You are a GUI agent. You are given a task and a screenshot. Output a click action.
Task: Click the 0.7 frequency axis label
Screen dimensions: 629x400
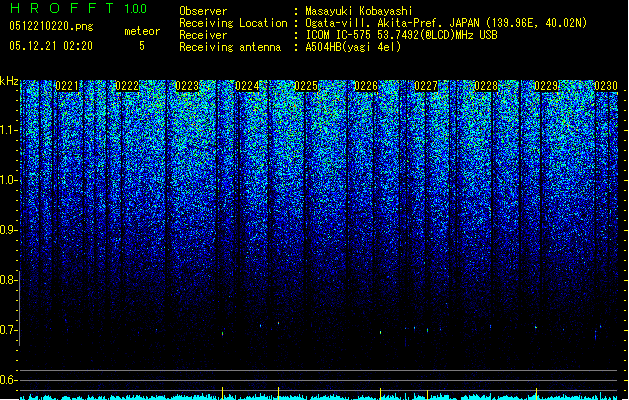(9, 330)
